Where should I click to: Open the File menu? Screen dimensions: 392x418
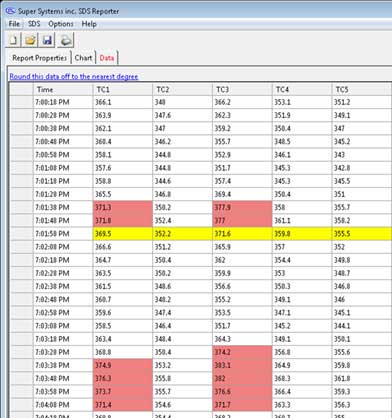(x=14, y=24)
